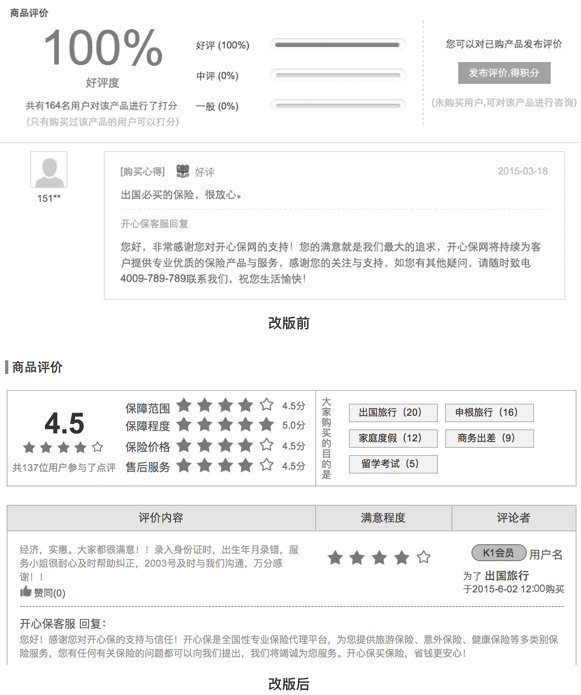Click the bold 出国旅行 text in reviewer column
The width and height of the screenshot is (581, 695).
pos(507,576)
